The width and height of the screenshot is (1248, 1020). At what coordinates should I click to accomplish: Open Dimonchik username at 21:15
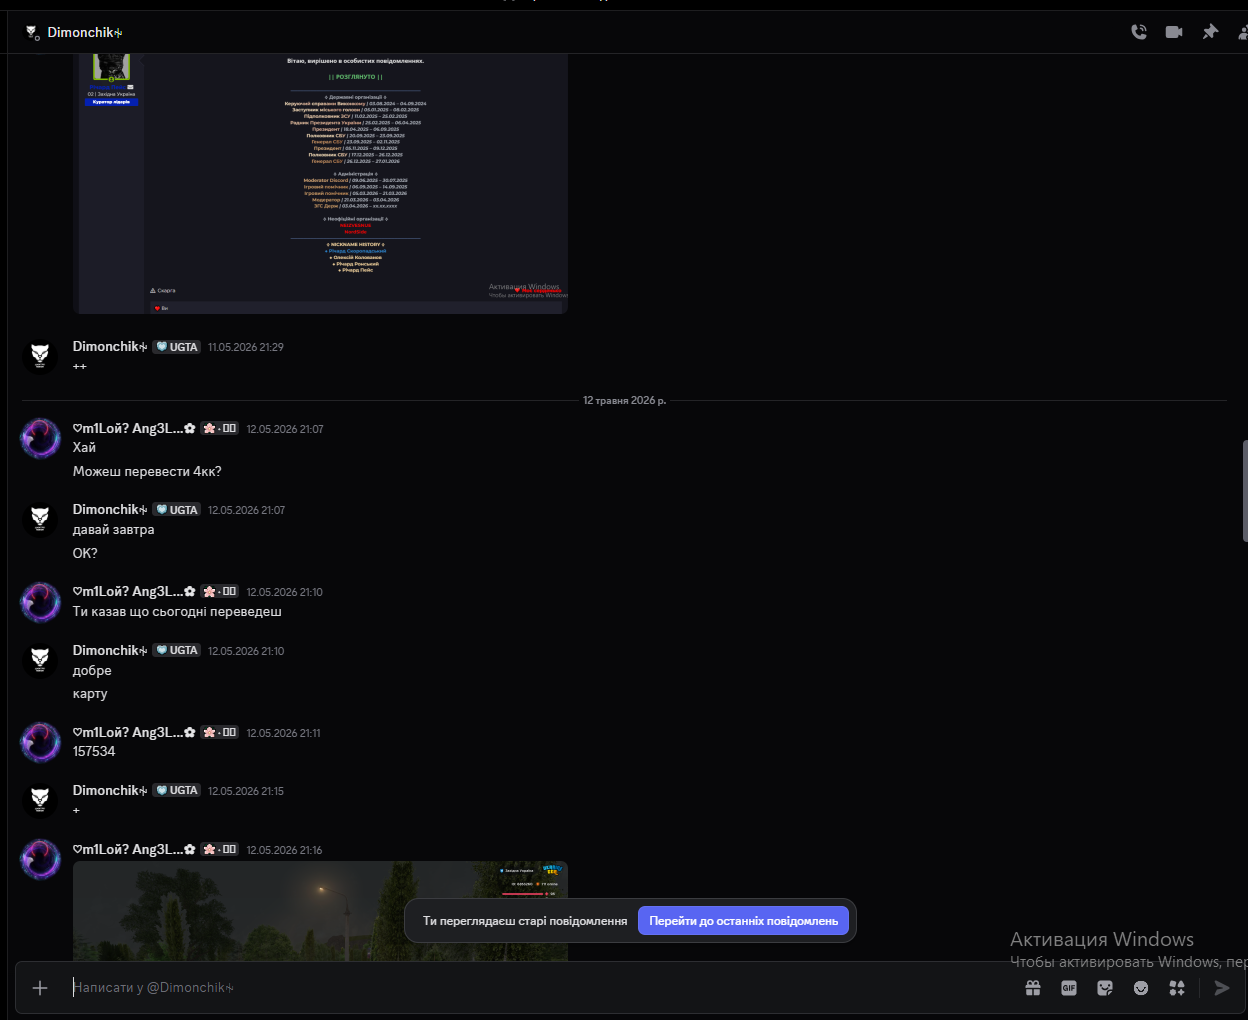(x=110, y=790)
